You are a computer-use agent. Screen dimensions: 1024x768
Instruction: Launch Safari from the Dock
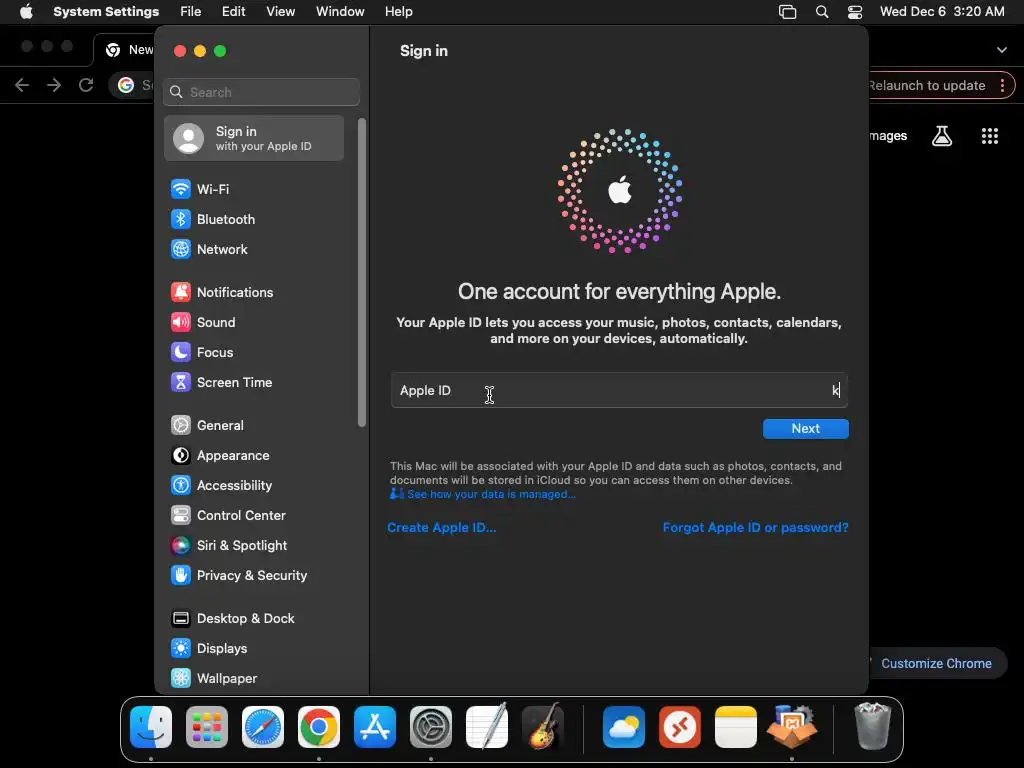click(x=263, y=727)
